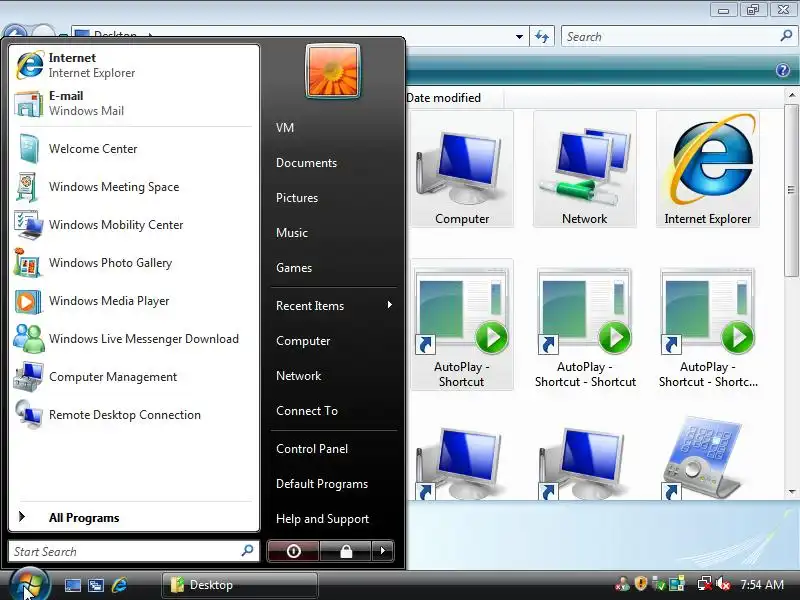Launch Windows Mobility Center
The width and height of the screenshot is (800, 600).
click(x=134, y=224)
